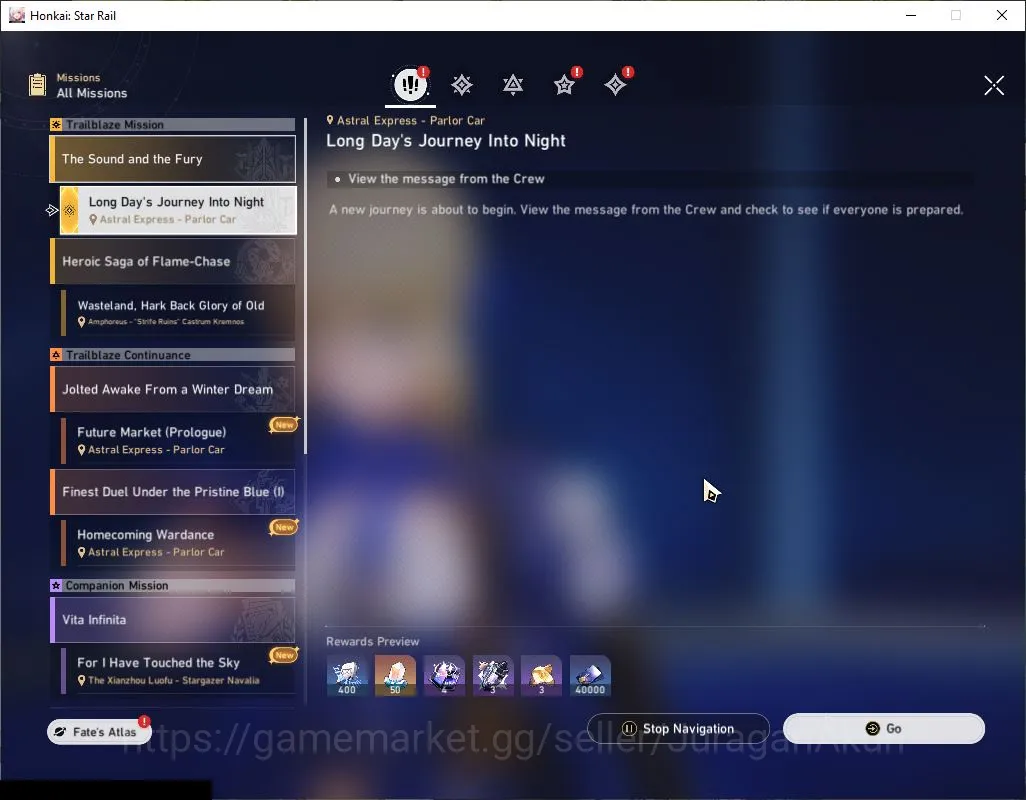This screenshot has width=1026, height=800.
Task: Collapse the Companion Mission section header
Action: pos(173,585)
